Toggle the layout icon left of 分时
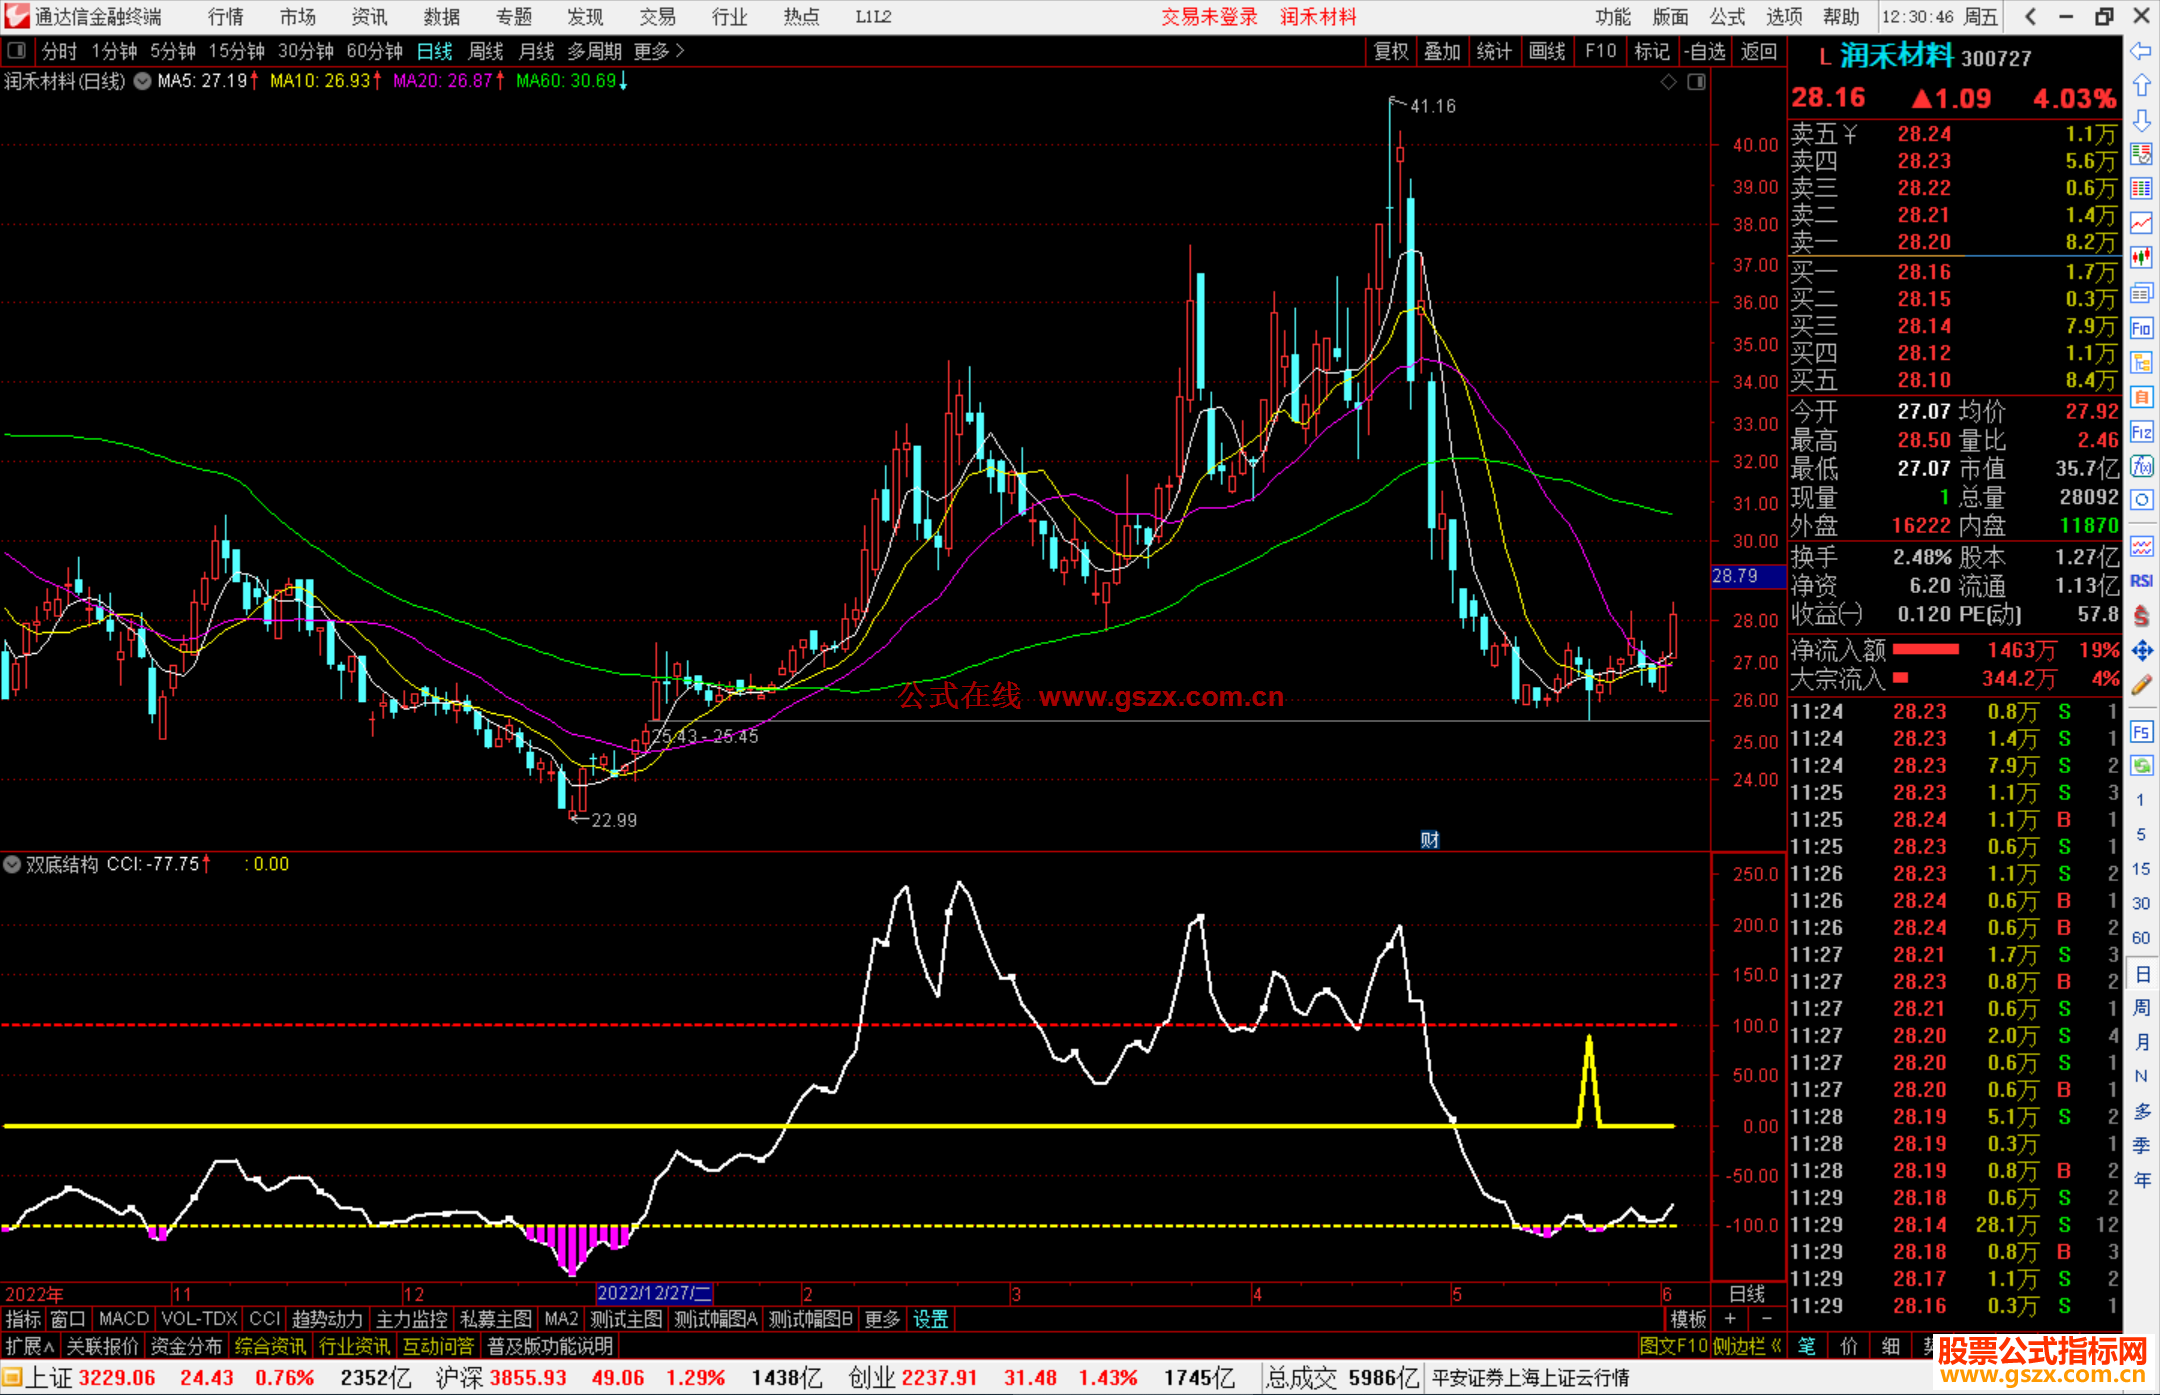 point(17,51)
